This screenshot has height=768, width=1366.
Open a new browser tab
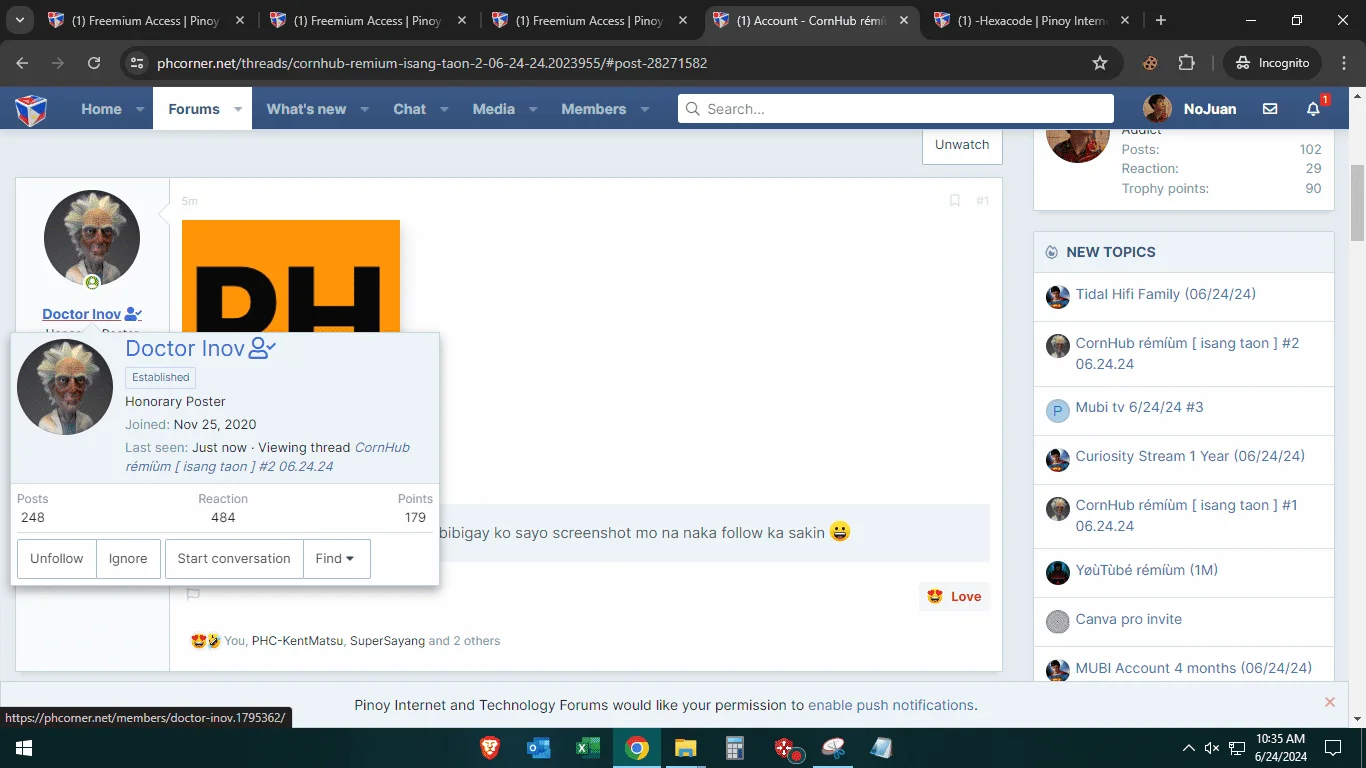pos(1161,20)
